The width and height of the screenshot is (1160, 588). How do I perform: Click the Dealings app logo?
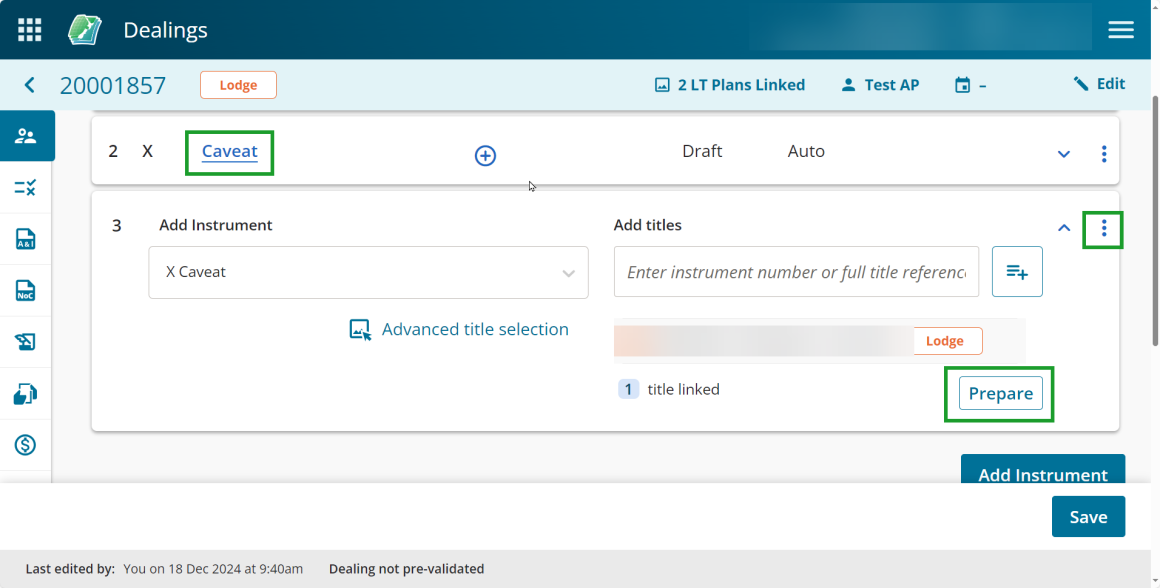click(x=85, y=30)
